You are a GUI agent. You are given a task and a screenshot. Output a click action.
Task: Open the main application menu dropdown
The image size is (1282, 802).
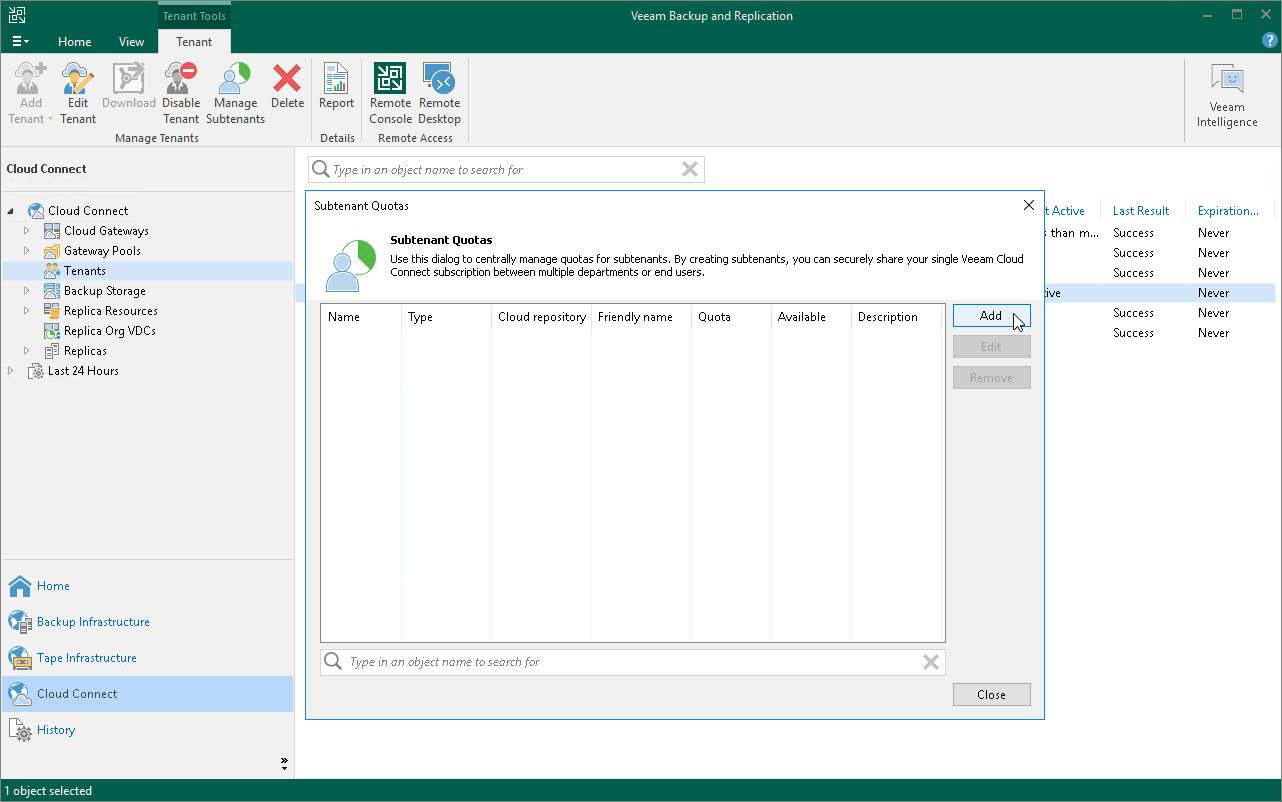point(20,41)
